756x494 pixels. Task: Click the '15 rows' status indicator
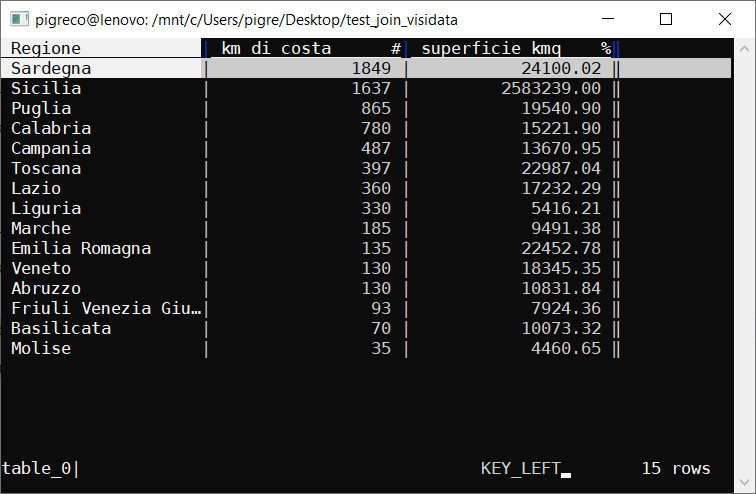coord(676,469)
